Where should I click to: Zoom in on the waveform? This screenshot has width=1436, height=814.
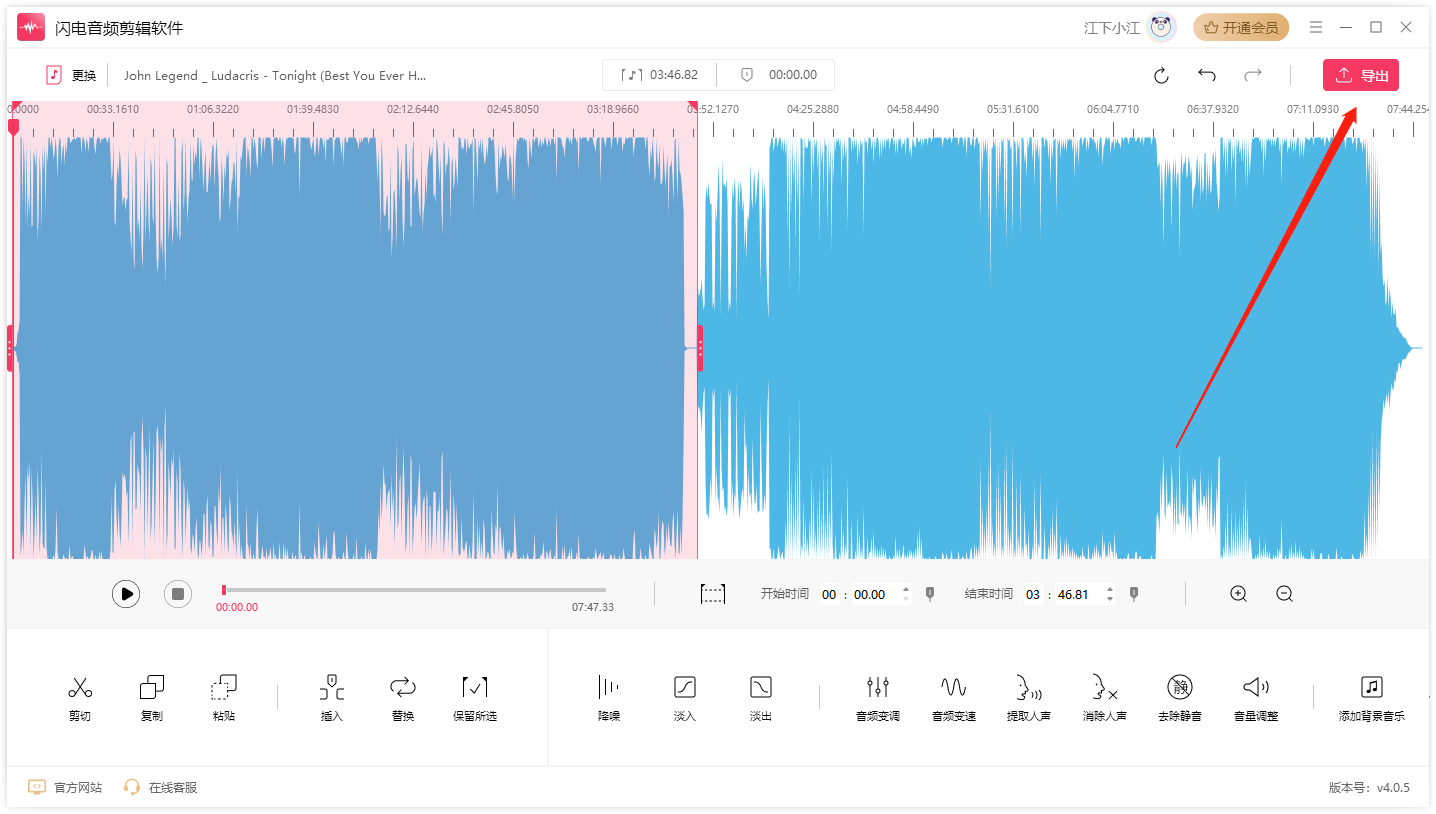(1239, 594)
